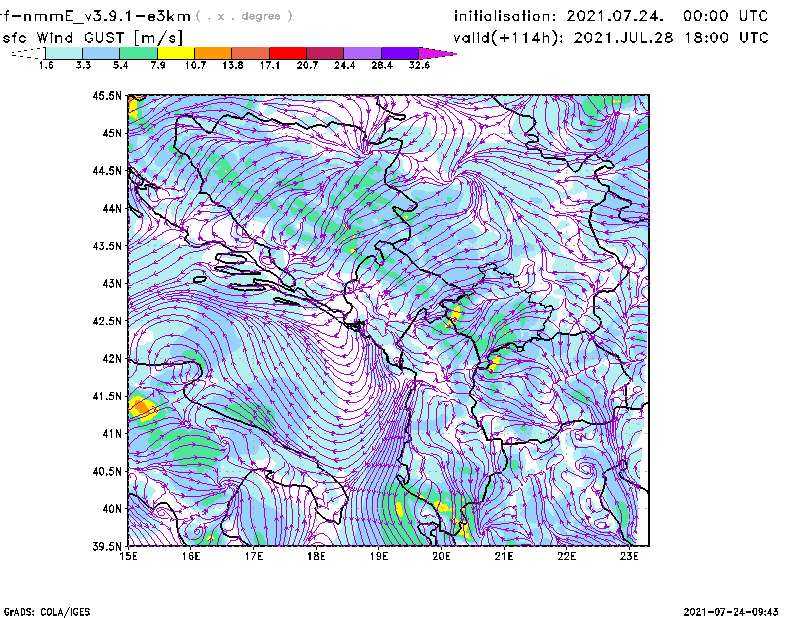Image resolution: width=800 pixels, height=618 pixels.
Task: Pick the salmon 13.8–17.1 legend swatch
Action: click(x=251, y=53)
